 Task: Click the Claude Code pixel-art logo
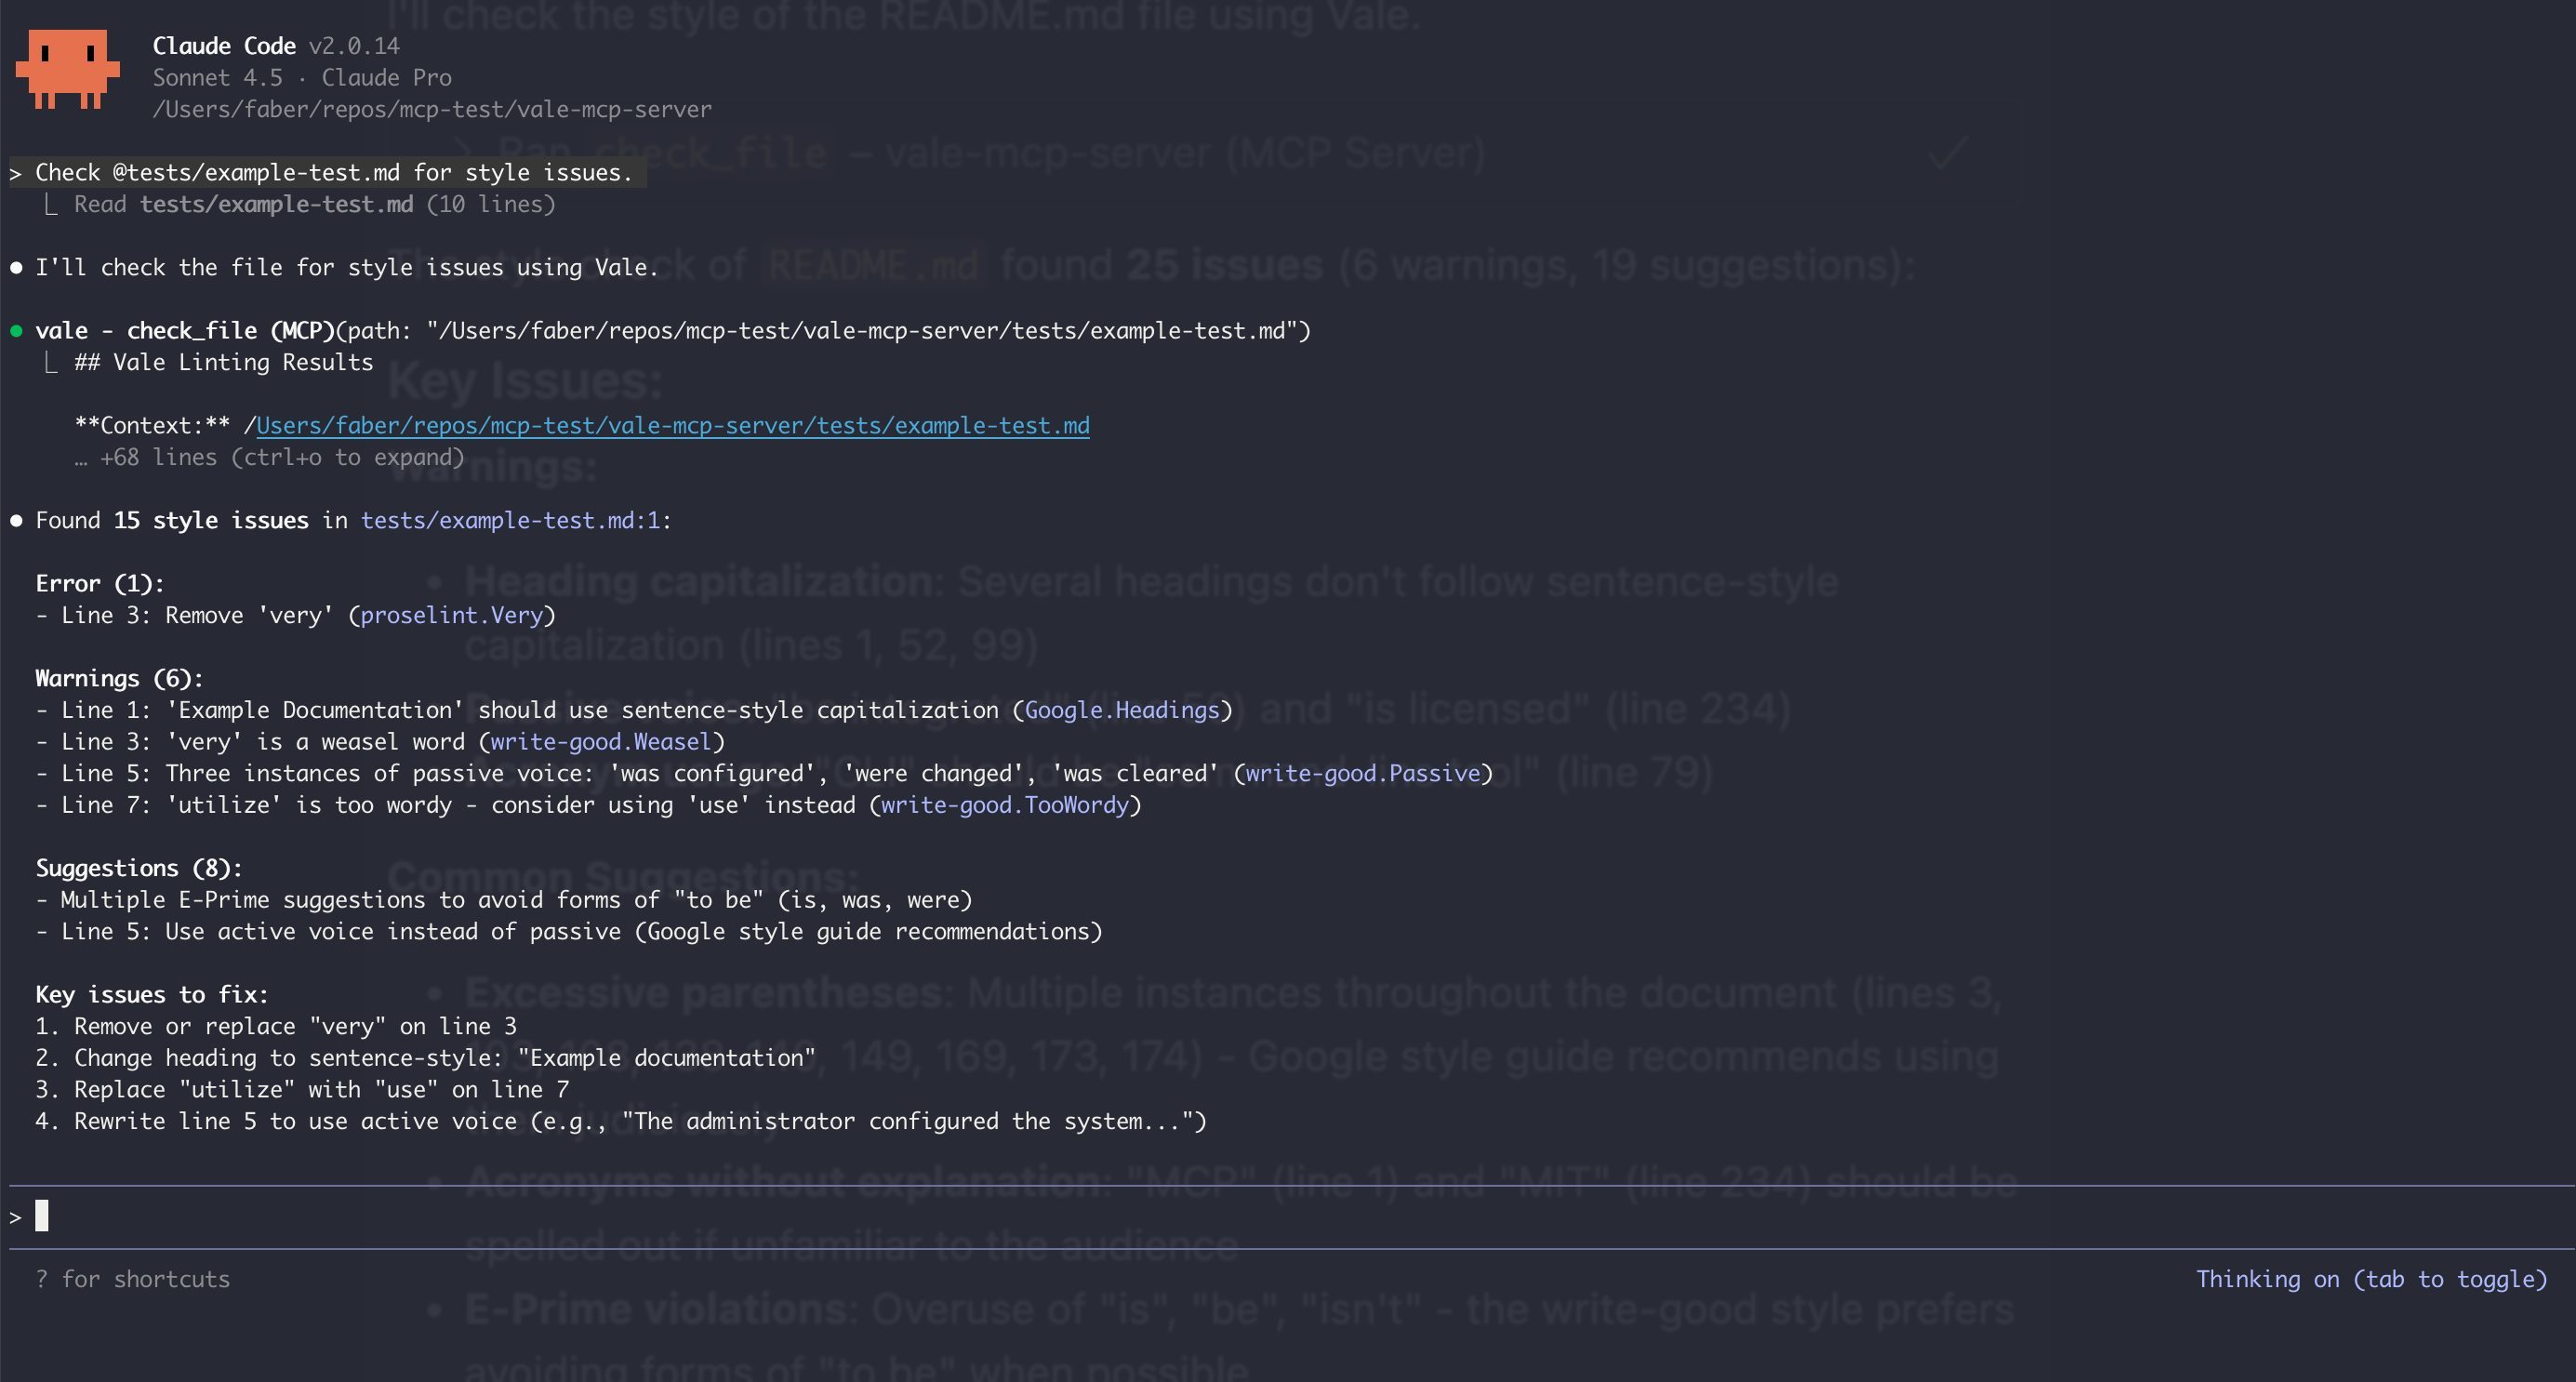[x=67, y=70]
